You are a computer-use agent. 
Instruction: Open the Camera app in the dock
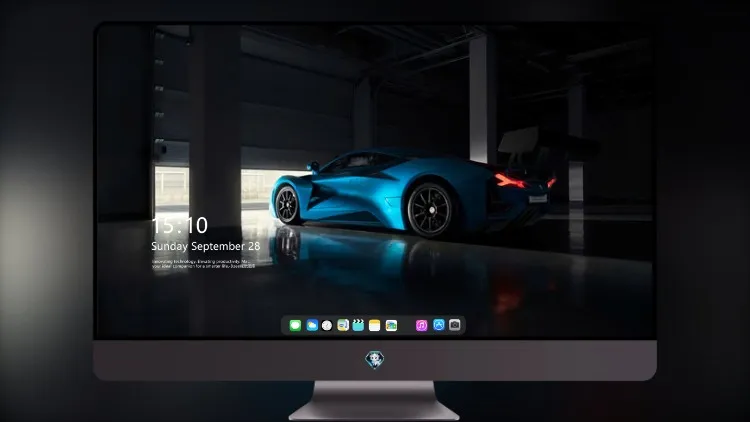[455, 325]
